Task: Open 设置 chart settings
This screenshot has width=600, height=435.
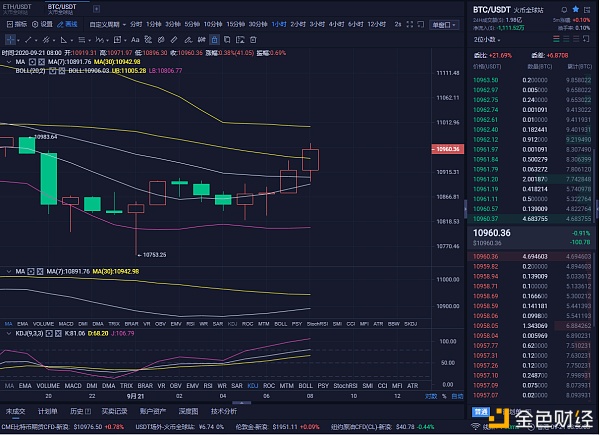Action: click(x=42, y=24)
